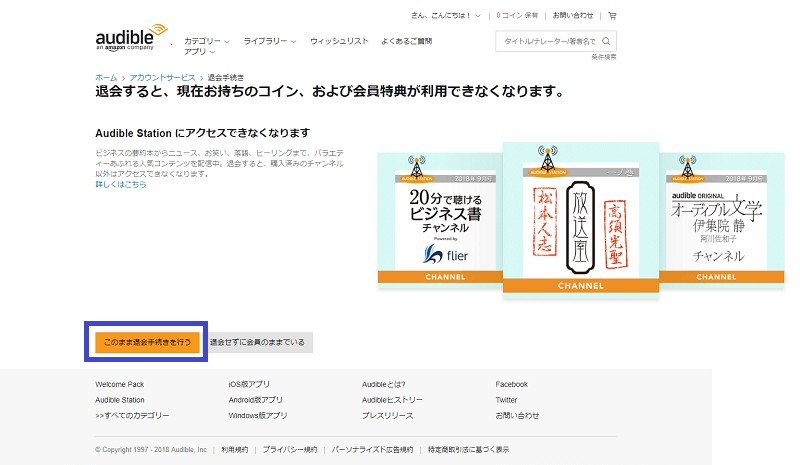Open Audibleヒストリー footer link
The width and height of the screenshot is (800, 465).
coord(392,400)
